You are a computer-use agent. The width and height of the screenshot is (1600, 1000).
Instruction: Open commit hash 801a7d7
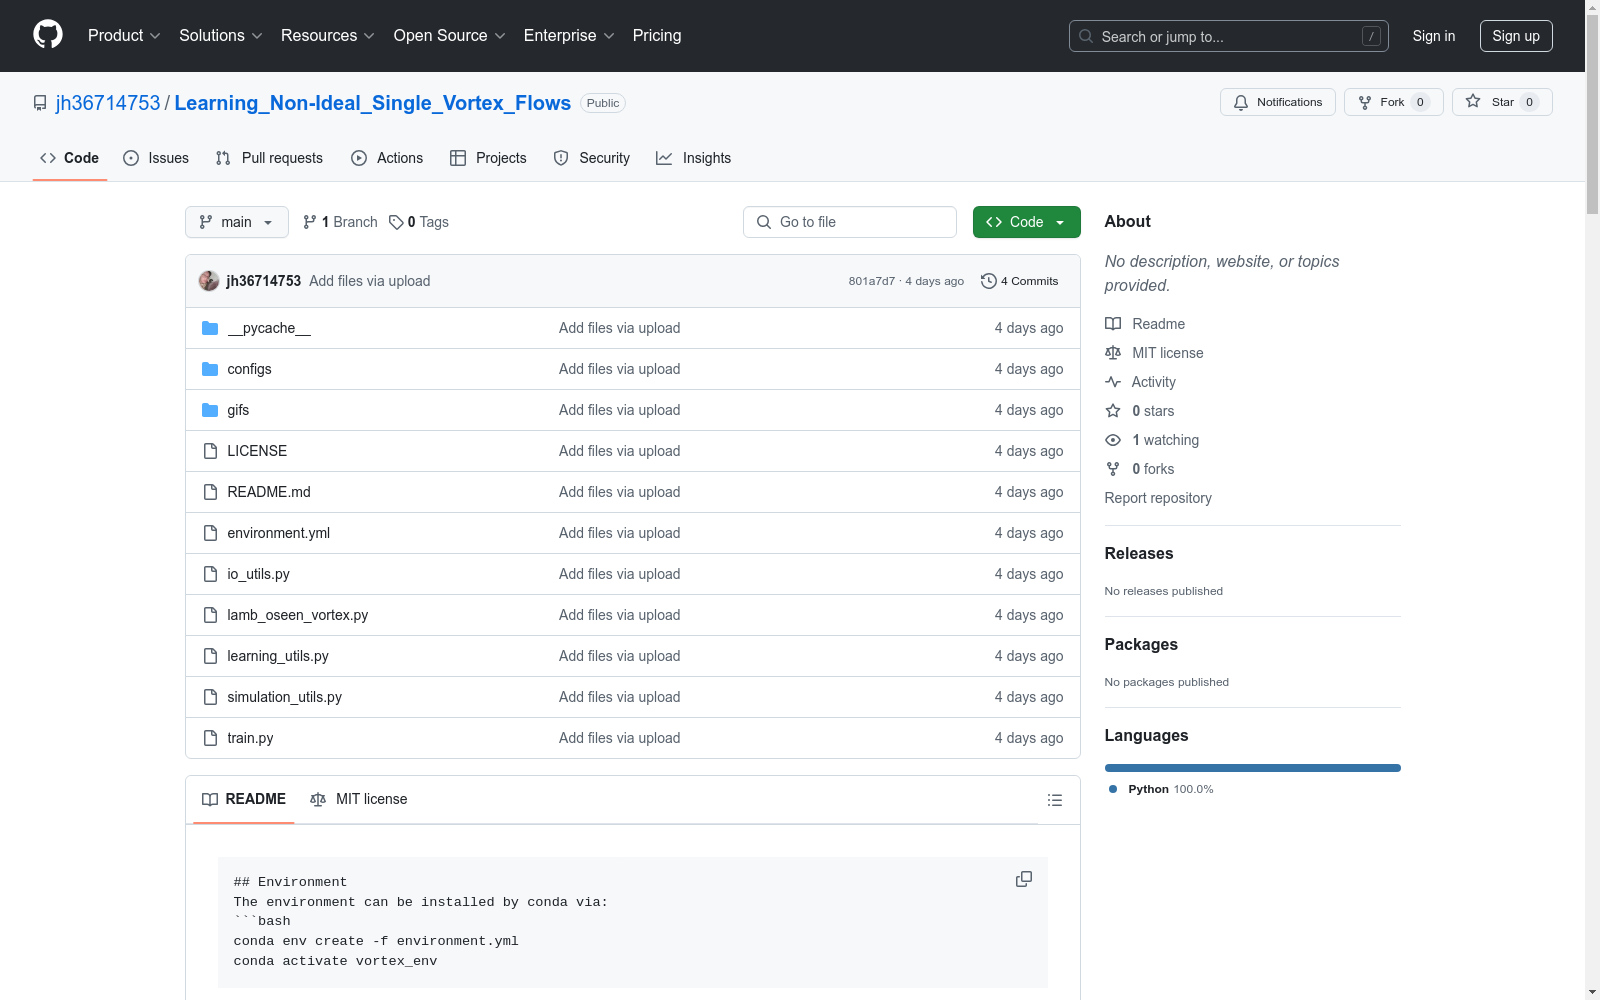tap(872, 281)
